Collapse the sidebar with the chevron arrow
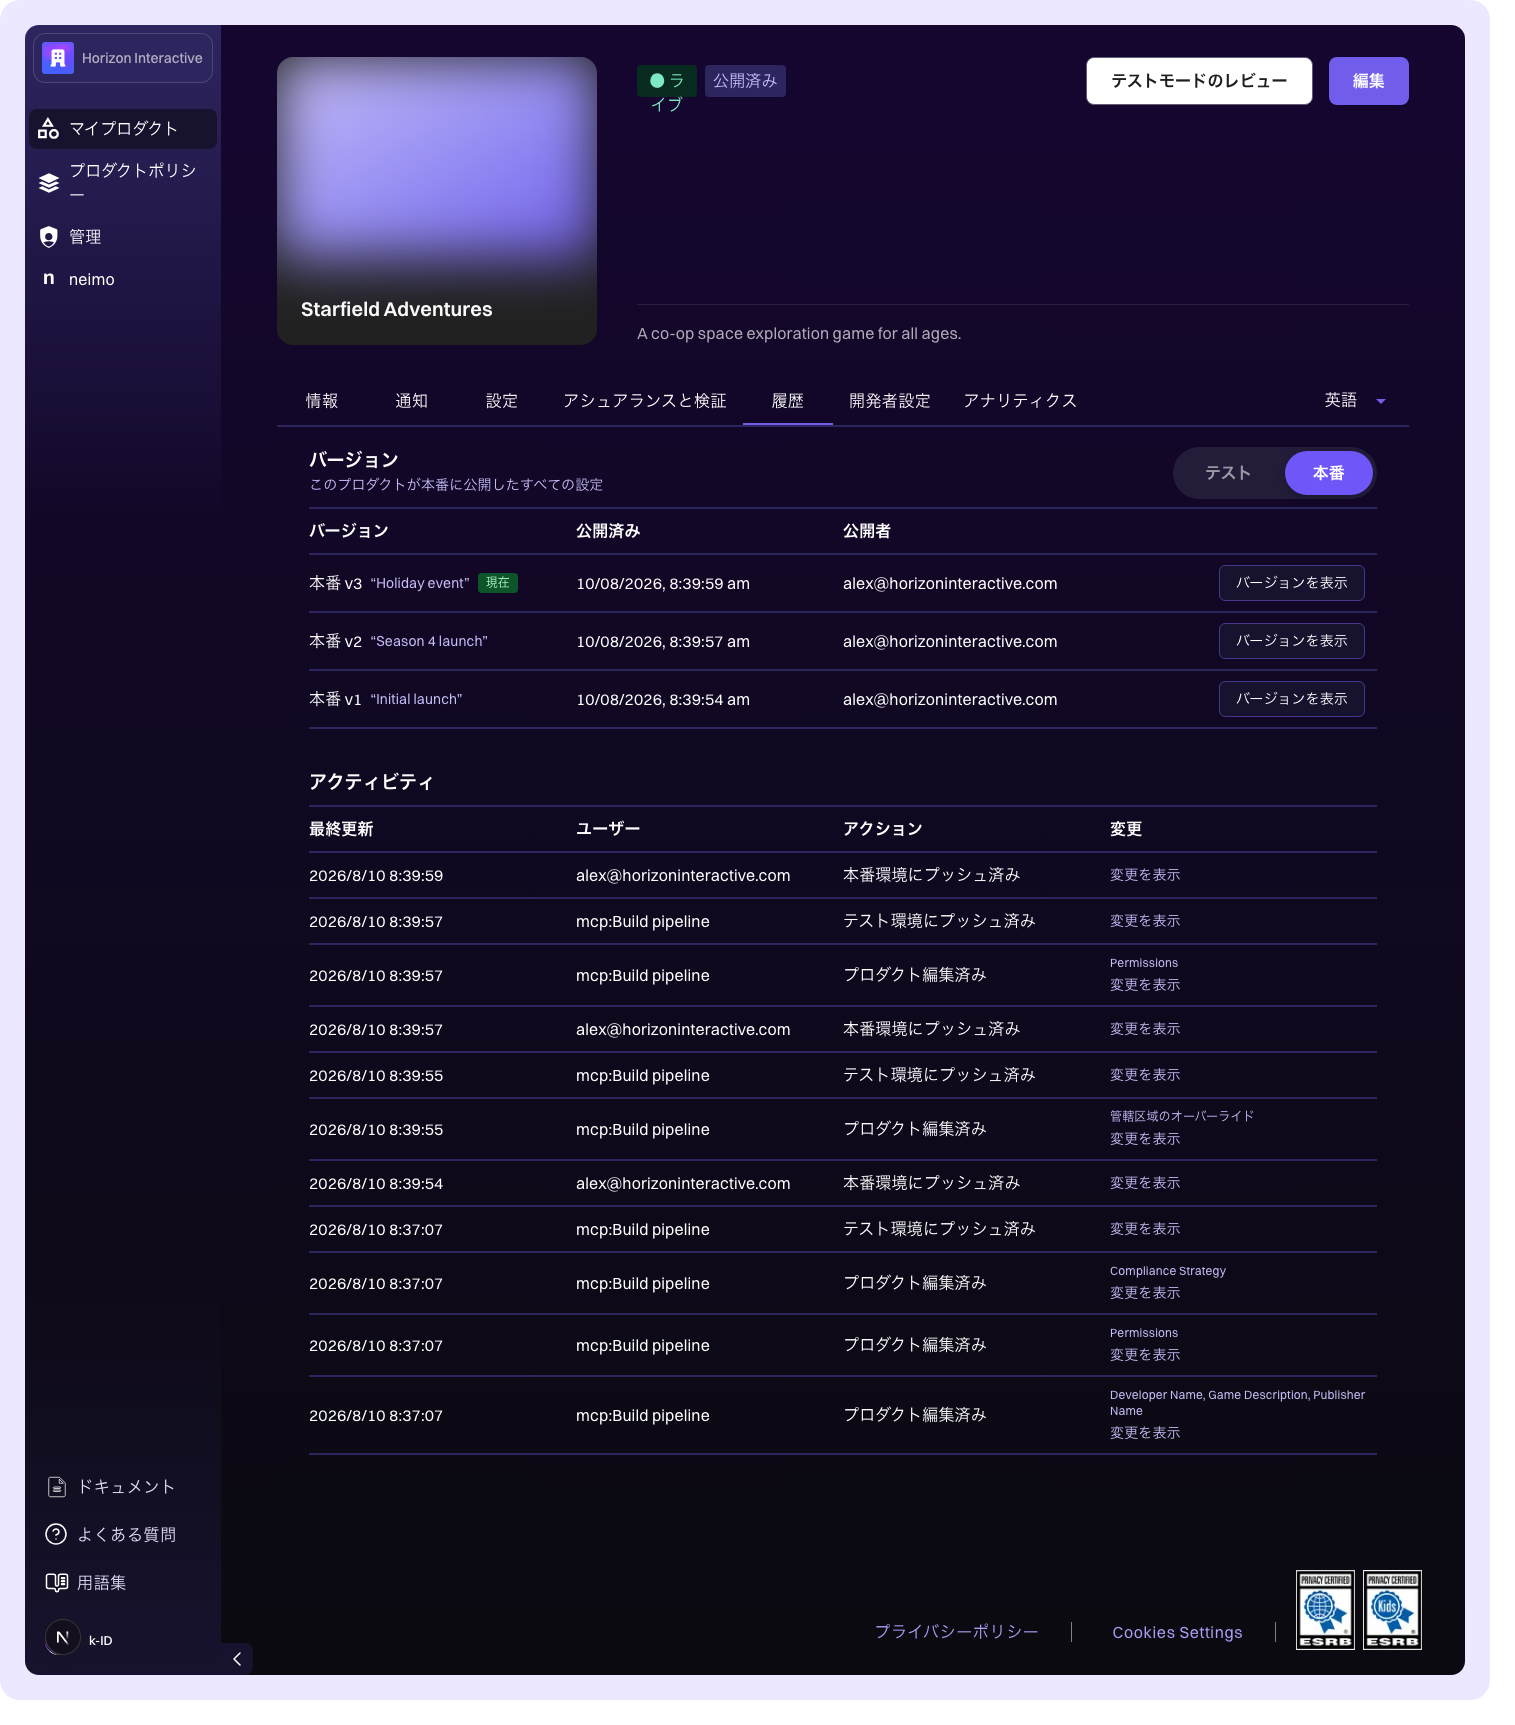Screen dimensions: 1515x1725 coord(237,1659)
